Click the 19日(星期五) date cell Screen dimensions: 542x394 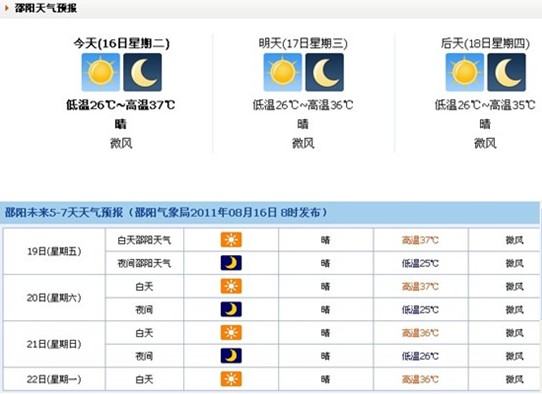click(x=54, y=251)
